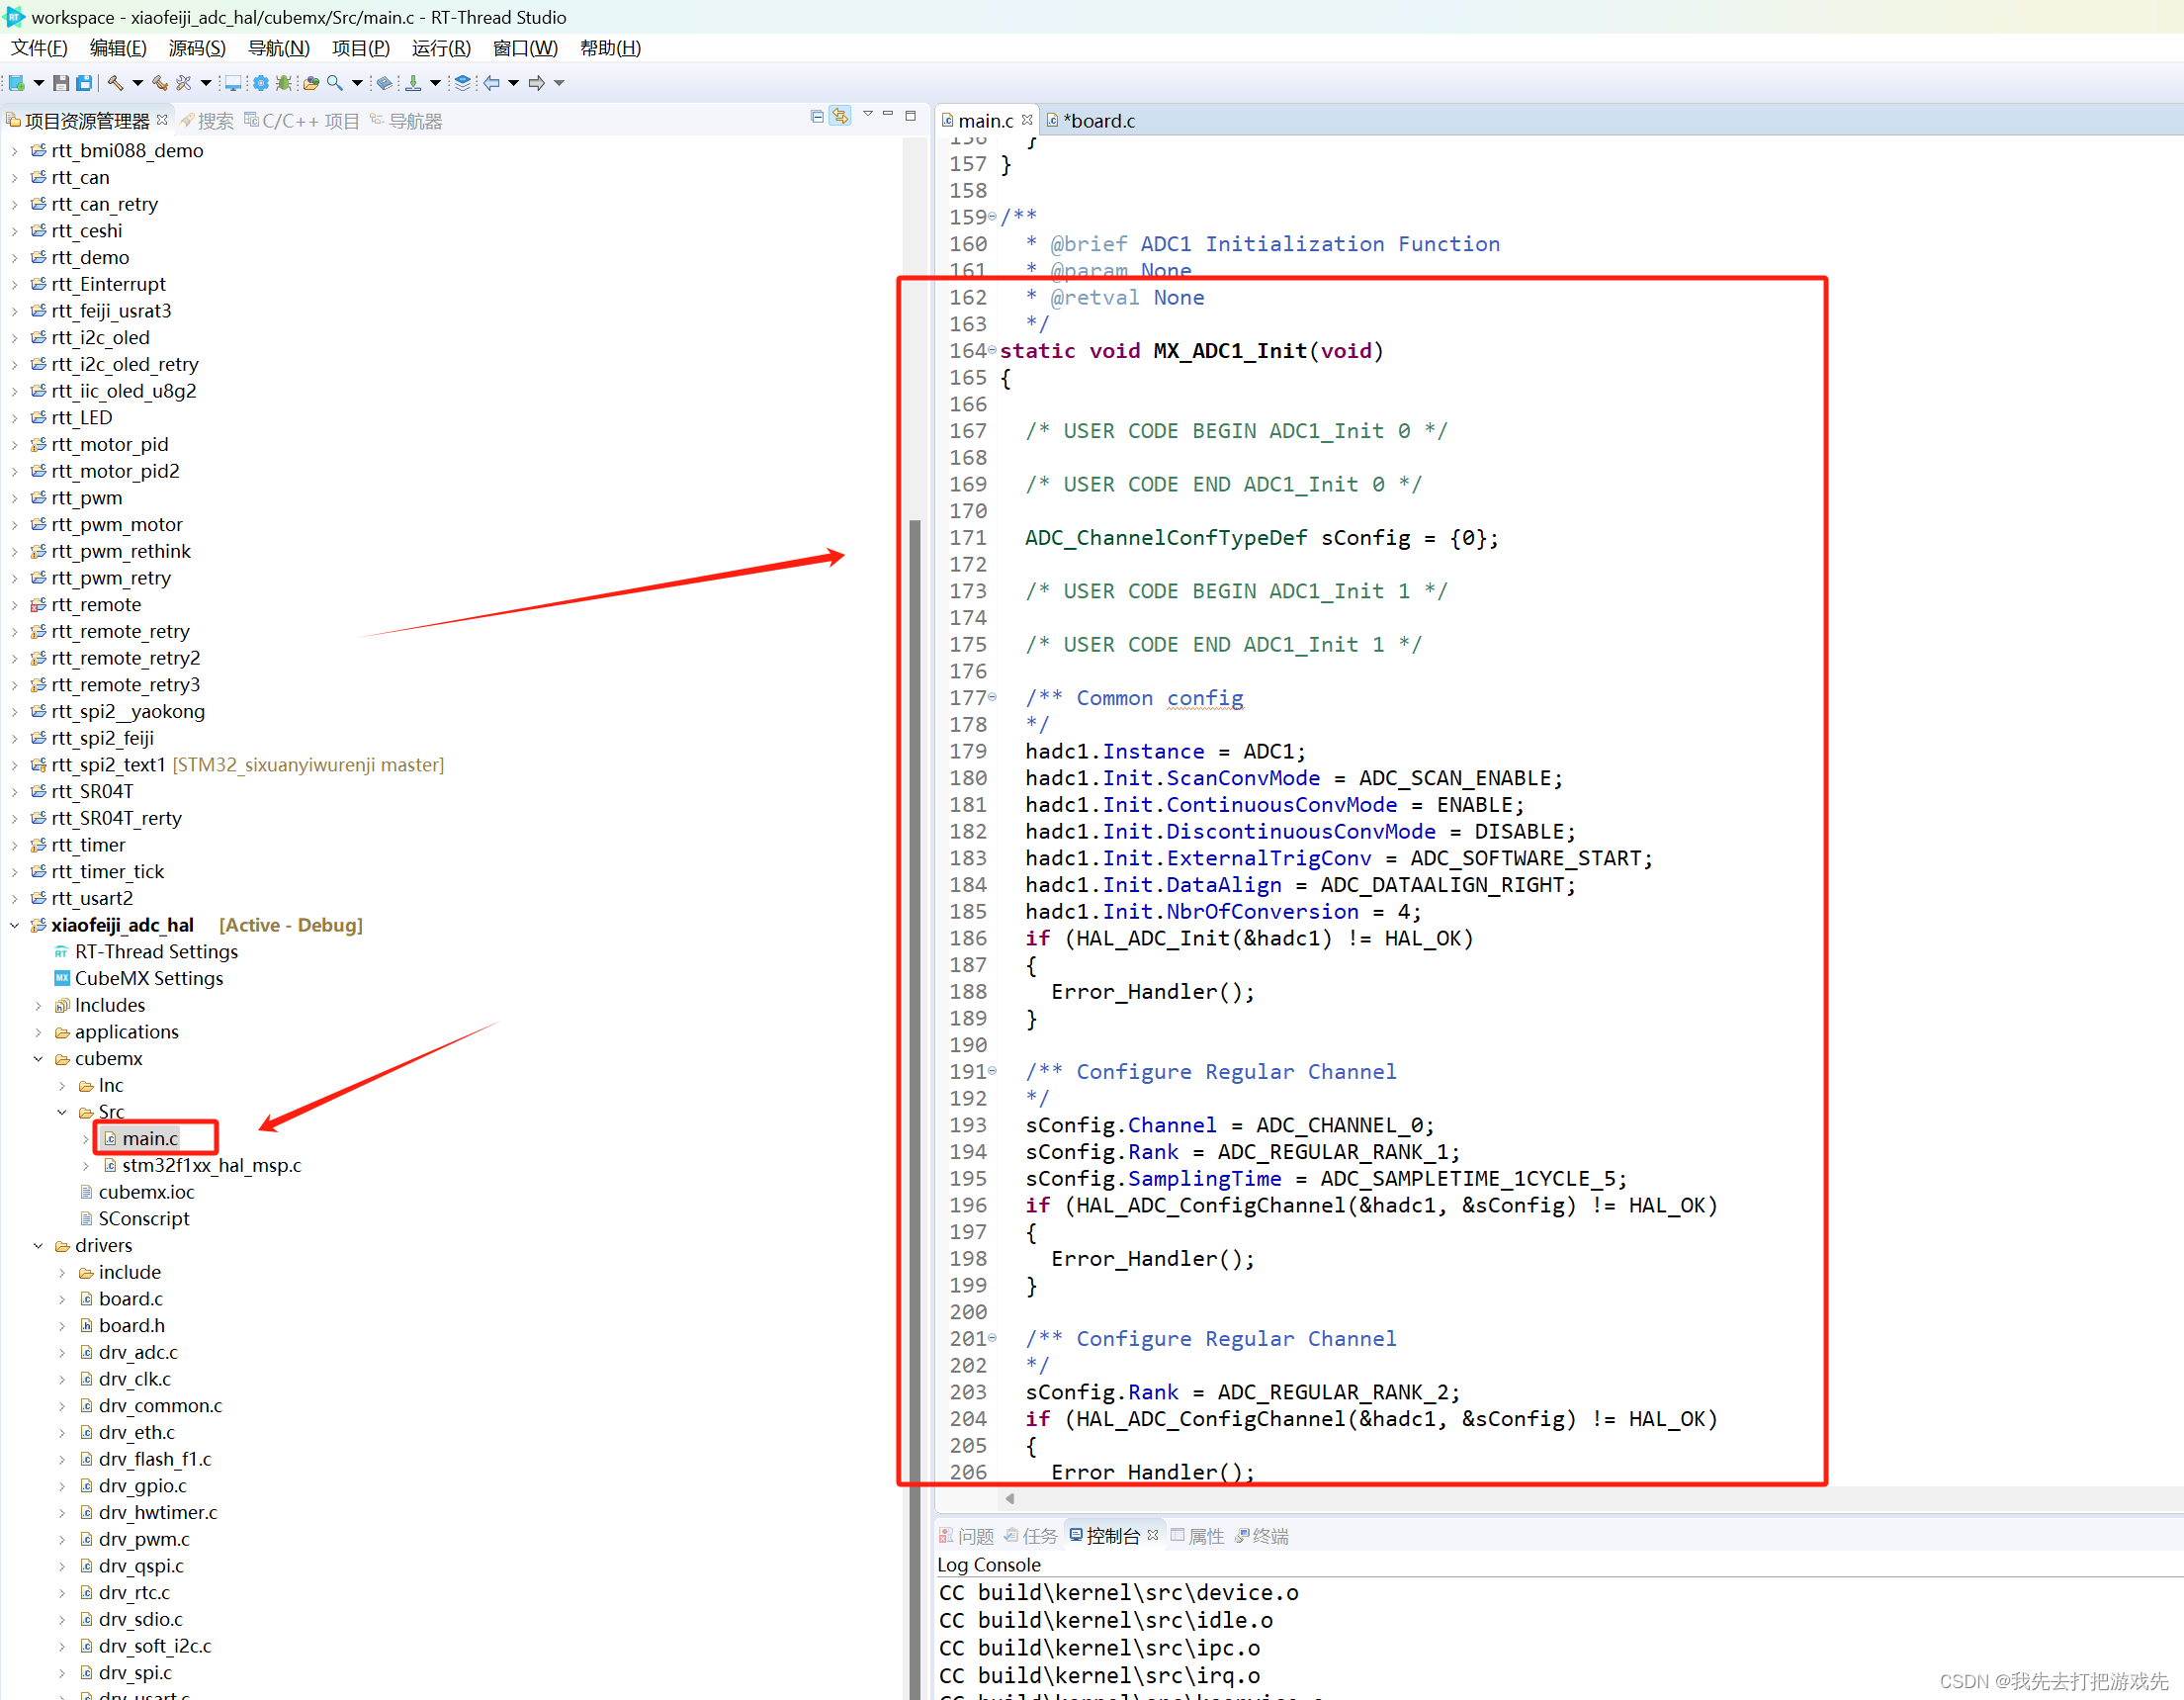Collapse all in the project explorer
Viewport: 2184px width, 1700px height.
click(817, 116)
